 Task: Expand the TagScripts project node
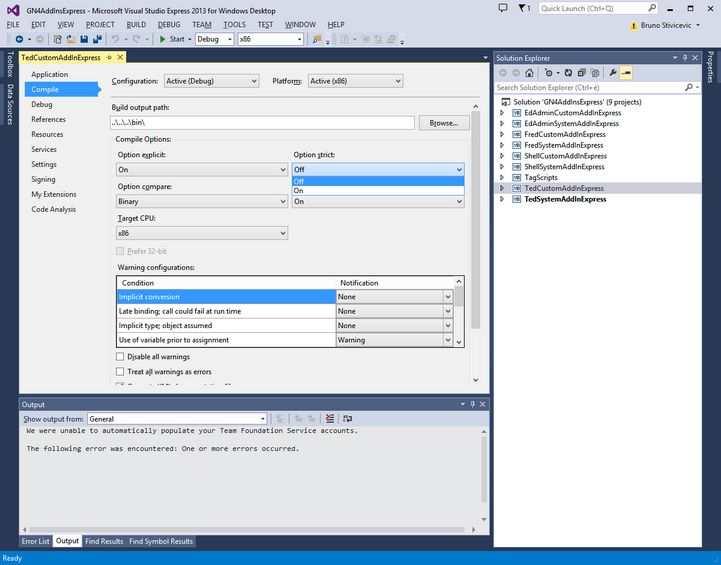[x=502, y=177]
